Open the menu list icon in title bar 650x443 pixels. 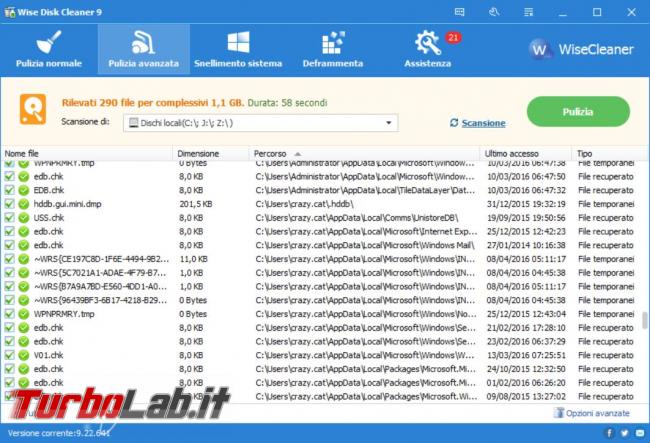click(528, 12)
